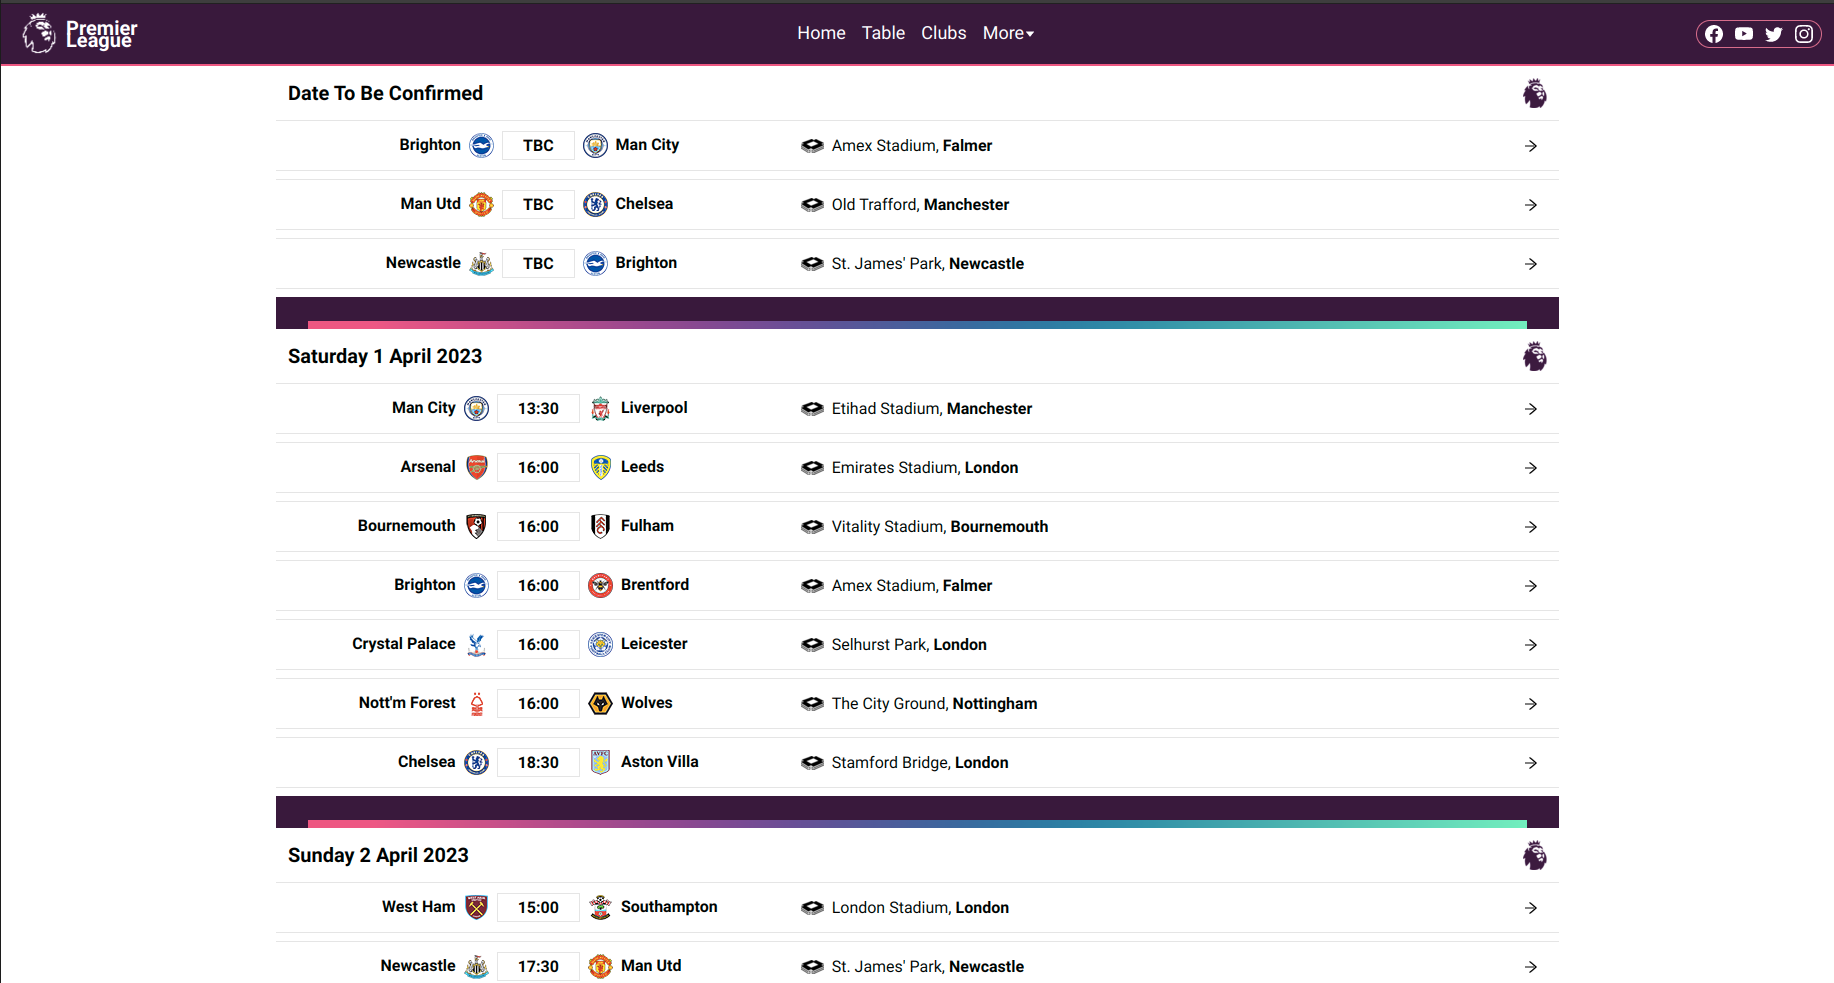Open the Clubs menu item
Image resolution: width=1834 pixels, height=983 pixels.
pyautogui.click(x=943, y=33)
